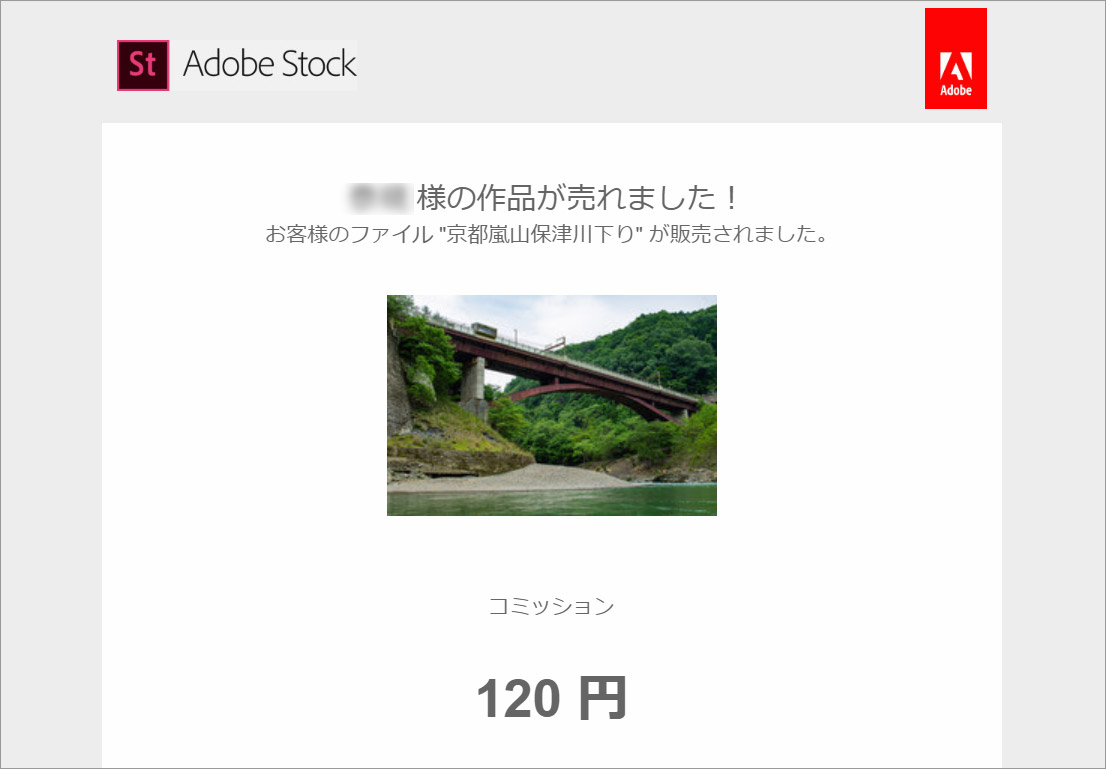Click the text が販売されました。

coord(739,234)
